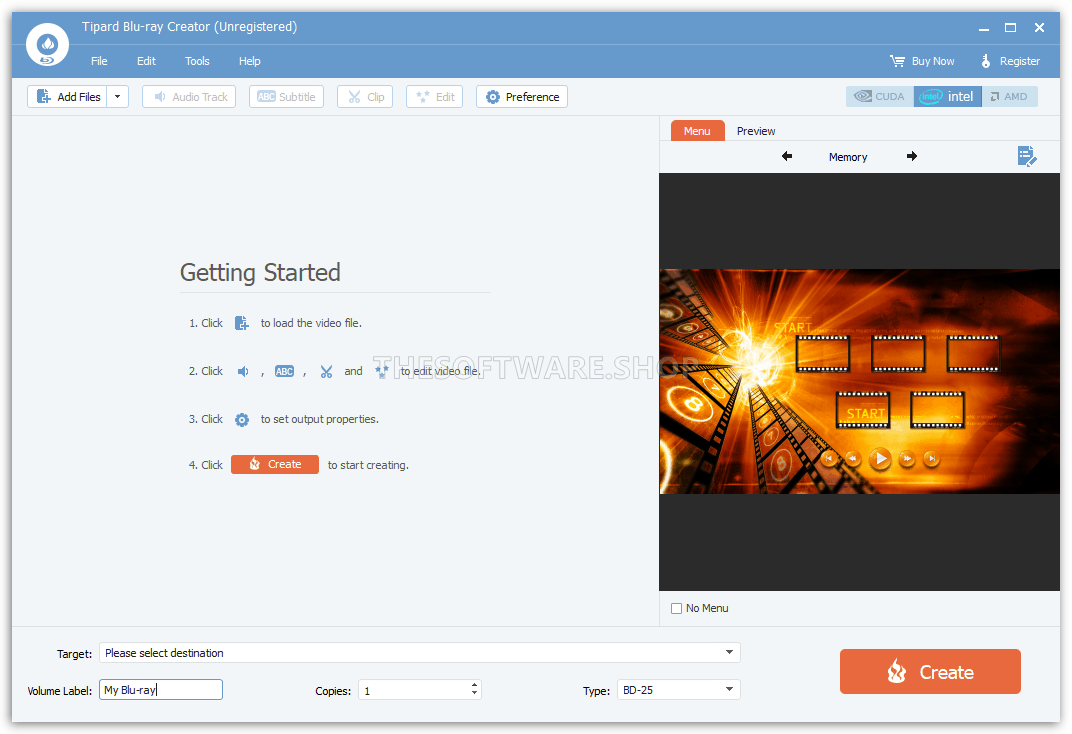Enable the No Menu checkbox
Viewport: 1072px width, 734px height.
pos(676,608)
